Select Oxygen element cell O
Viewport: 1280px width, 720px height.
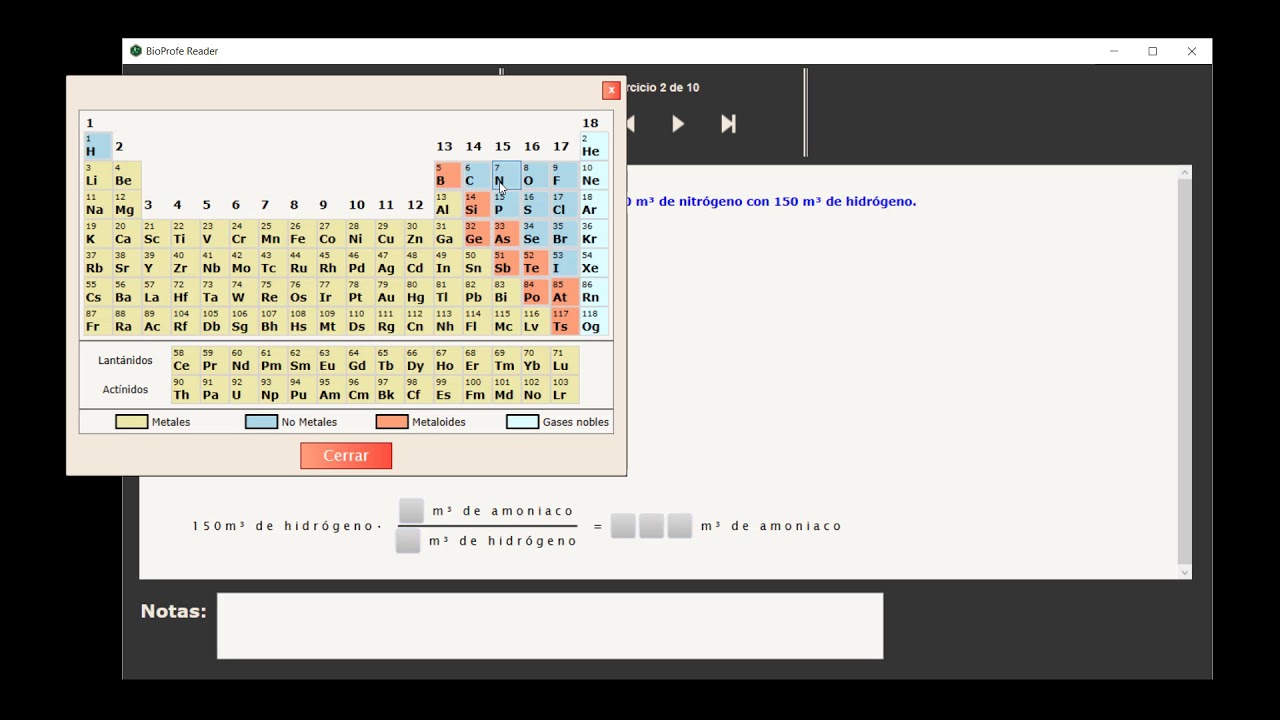coord(535,175)
